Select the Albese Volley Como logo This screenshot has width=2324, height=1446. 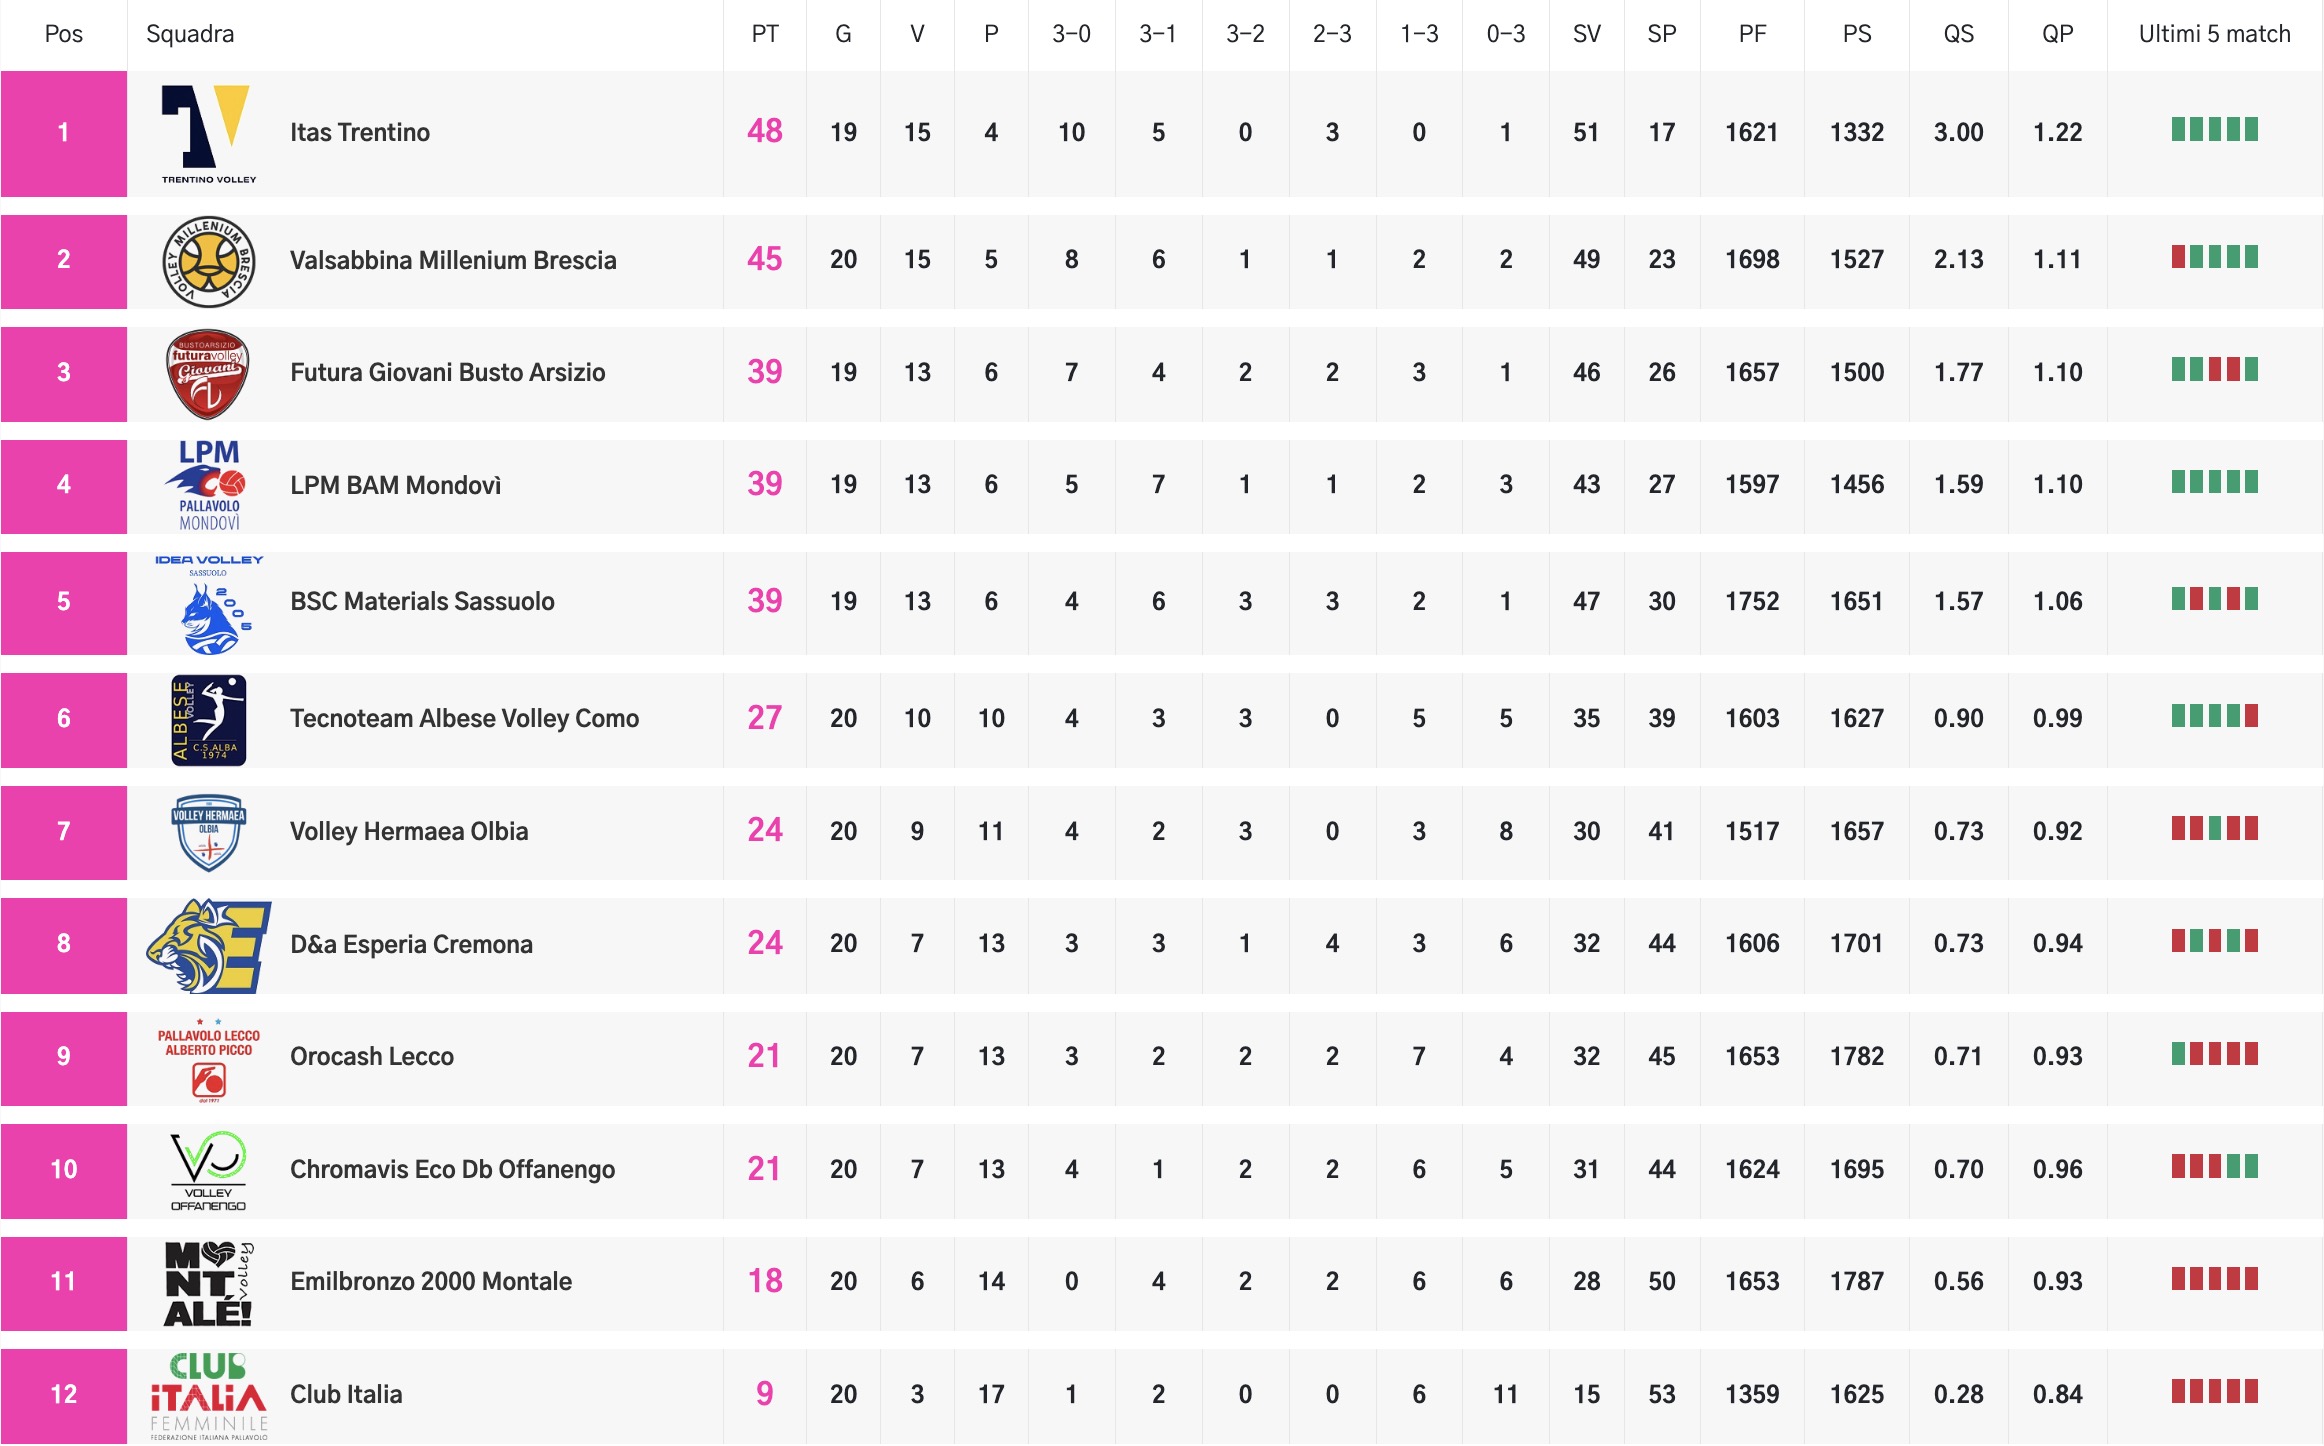(208, 720)
